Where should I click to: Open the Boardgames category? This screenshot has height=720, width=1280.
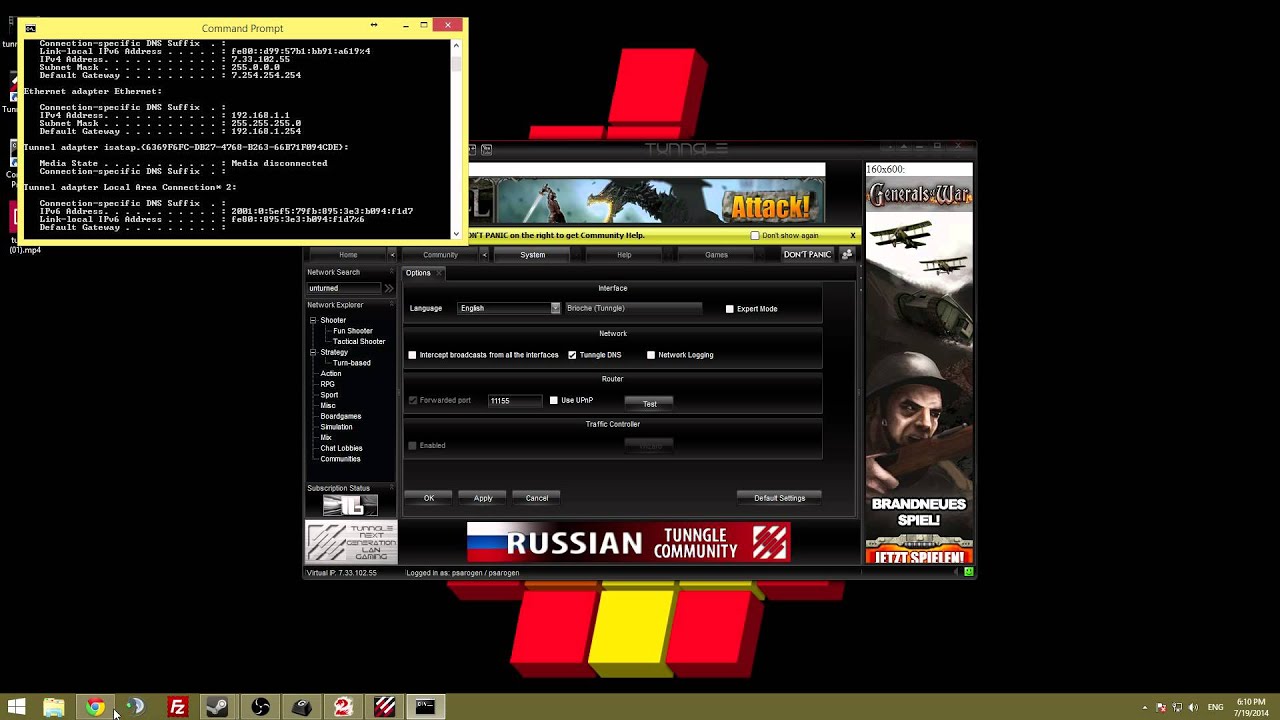341,416
